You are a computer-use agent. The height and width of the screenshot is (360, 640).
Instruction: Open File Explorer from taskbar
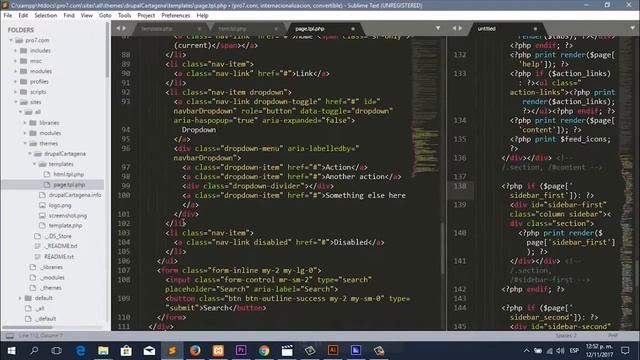pos(103,351)
